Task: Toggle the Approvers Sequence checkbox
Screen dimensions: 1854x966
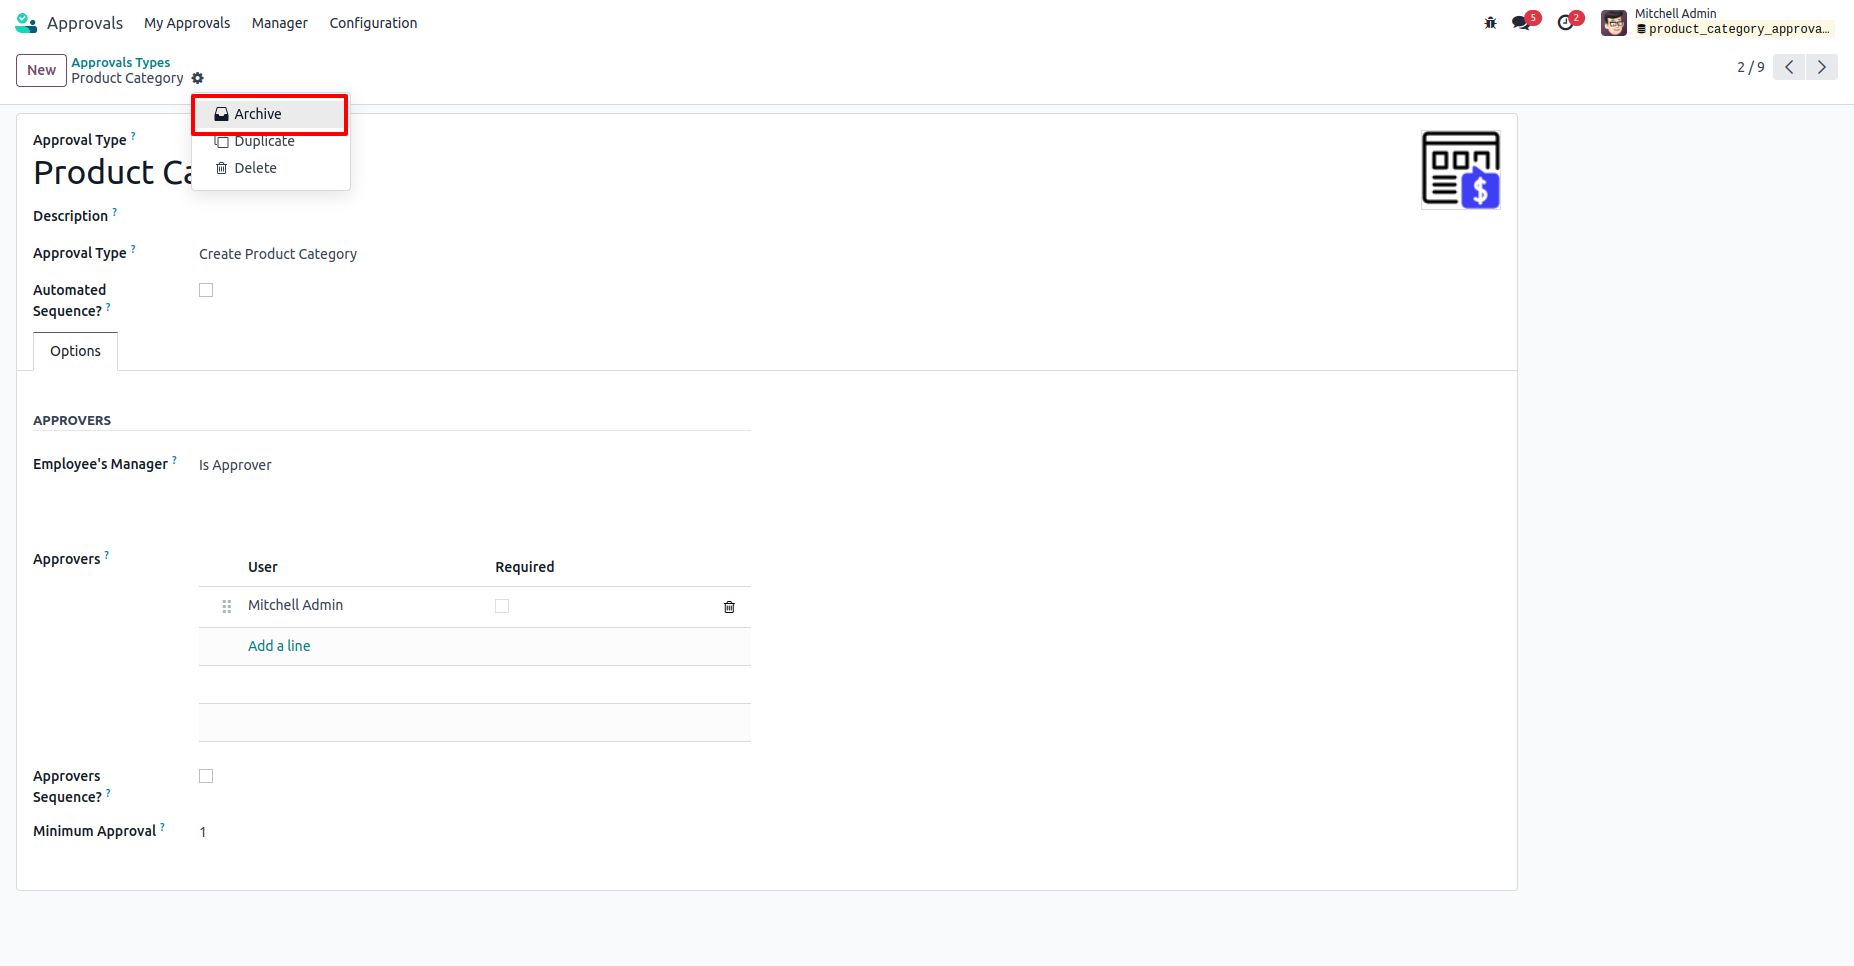Action: [206, 776]
